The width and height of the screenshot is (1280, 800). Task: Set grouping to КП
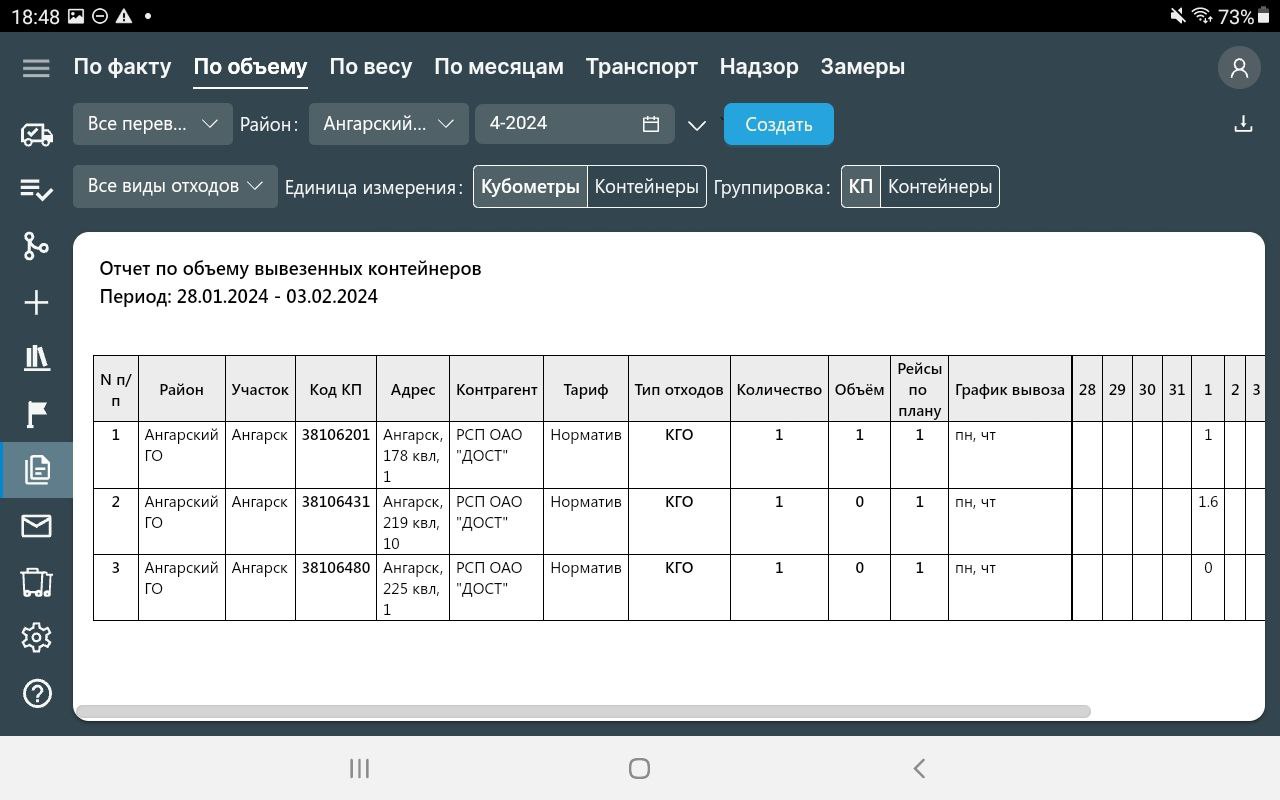860,187
